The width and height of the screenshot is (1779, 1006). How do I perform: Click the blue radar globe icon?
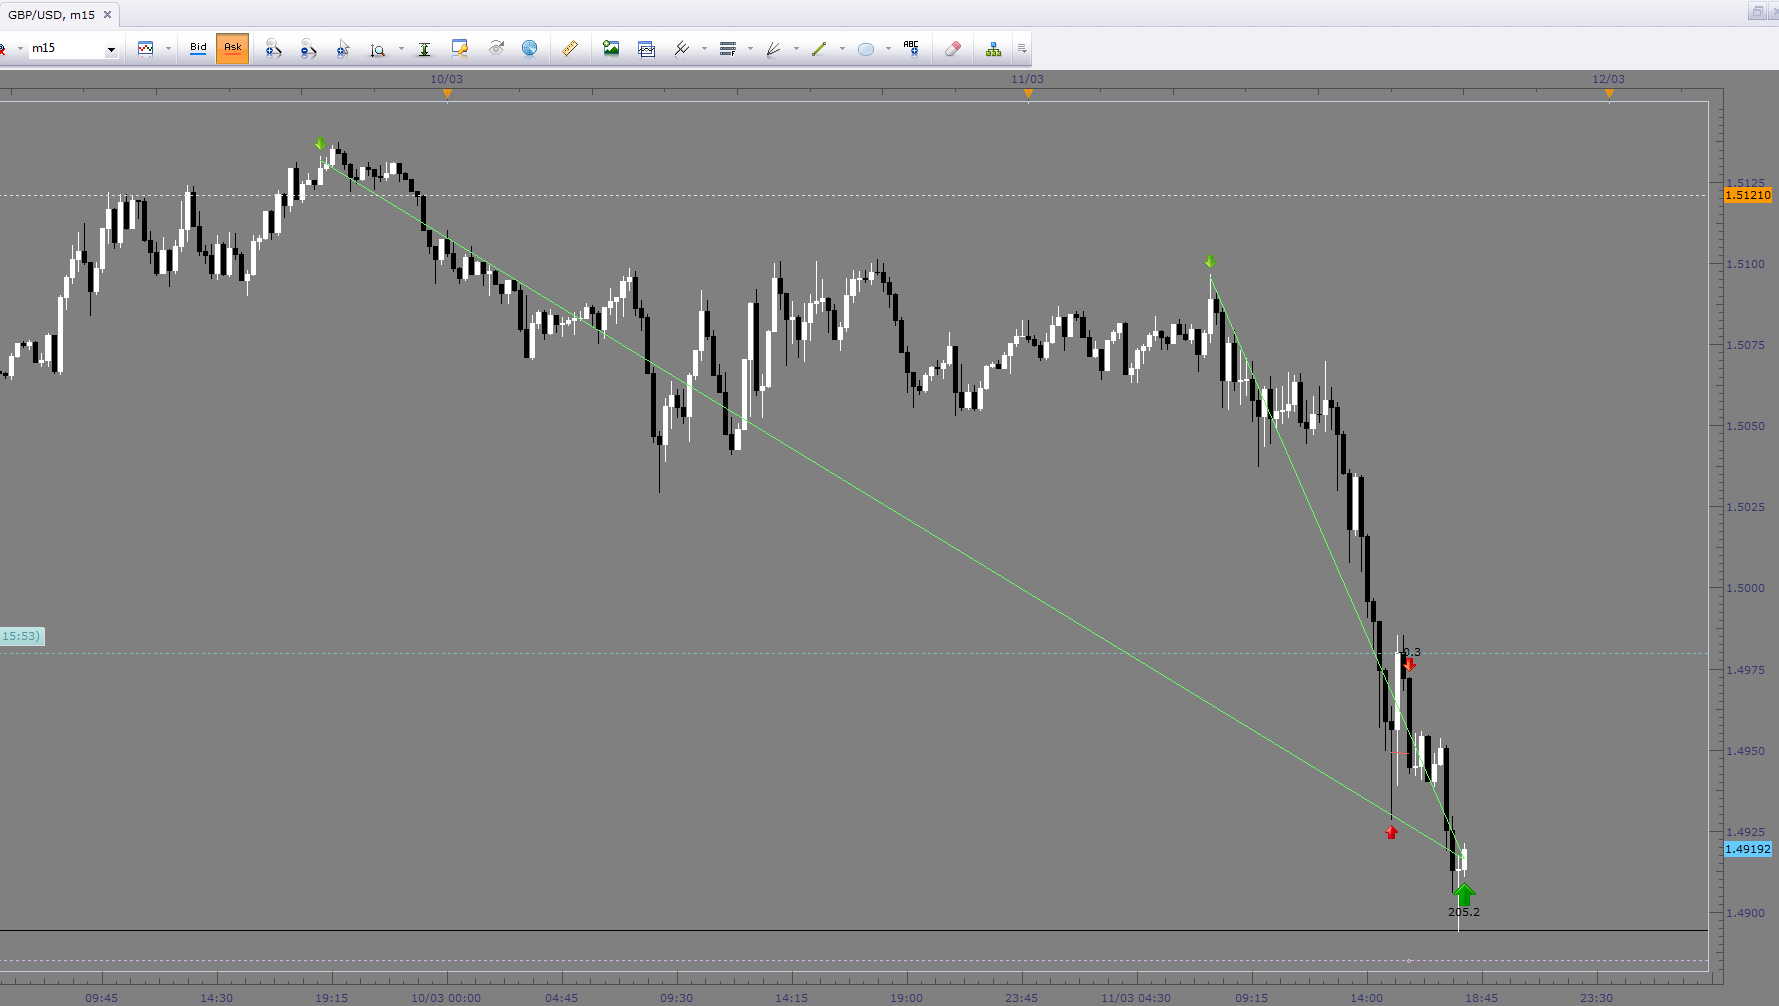click(x=530, y=48)
